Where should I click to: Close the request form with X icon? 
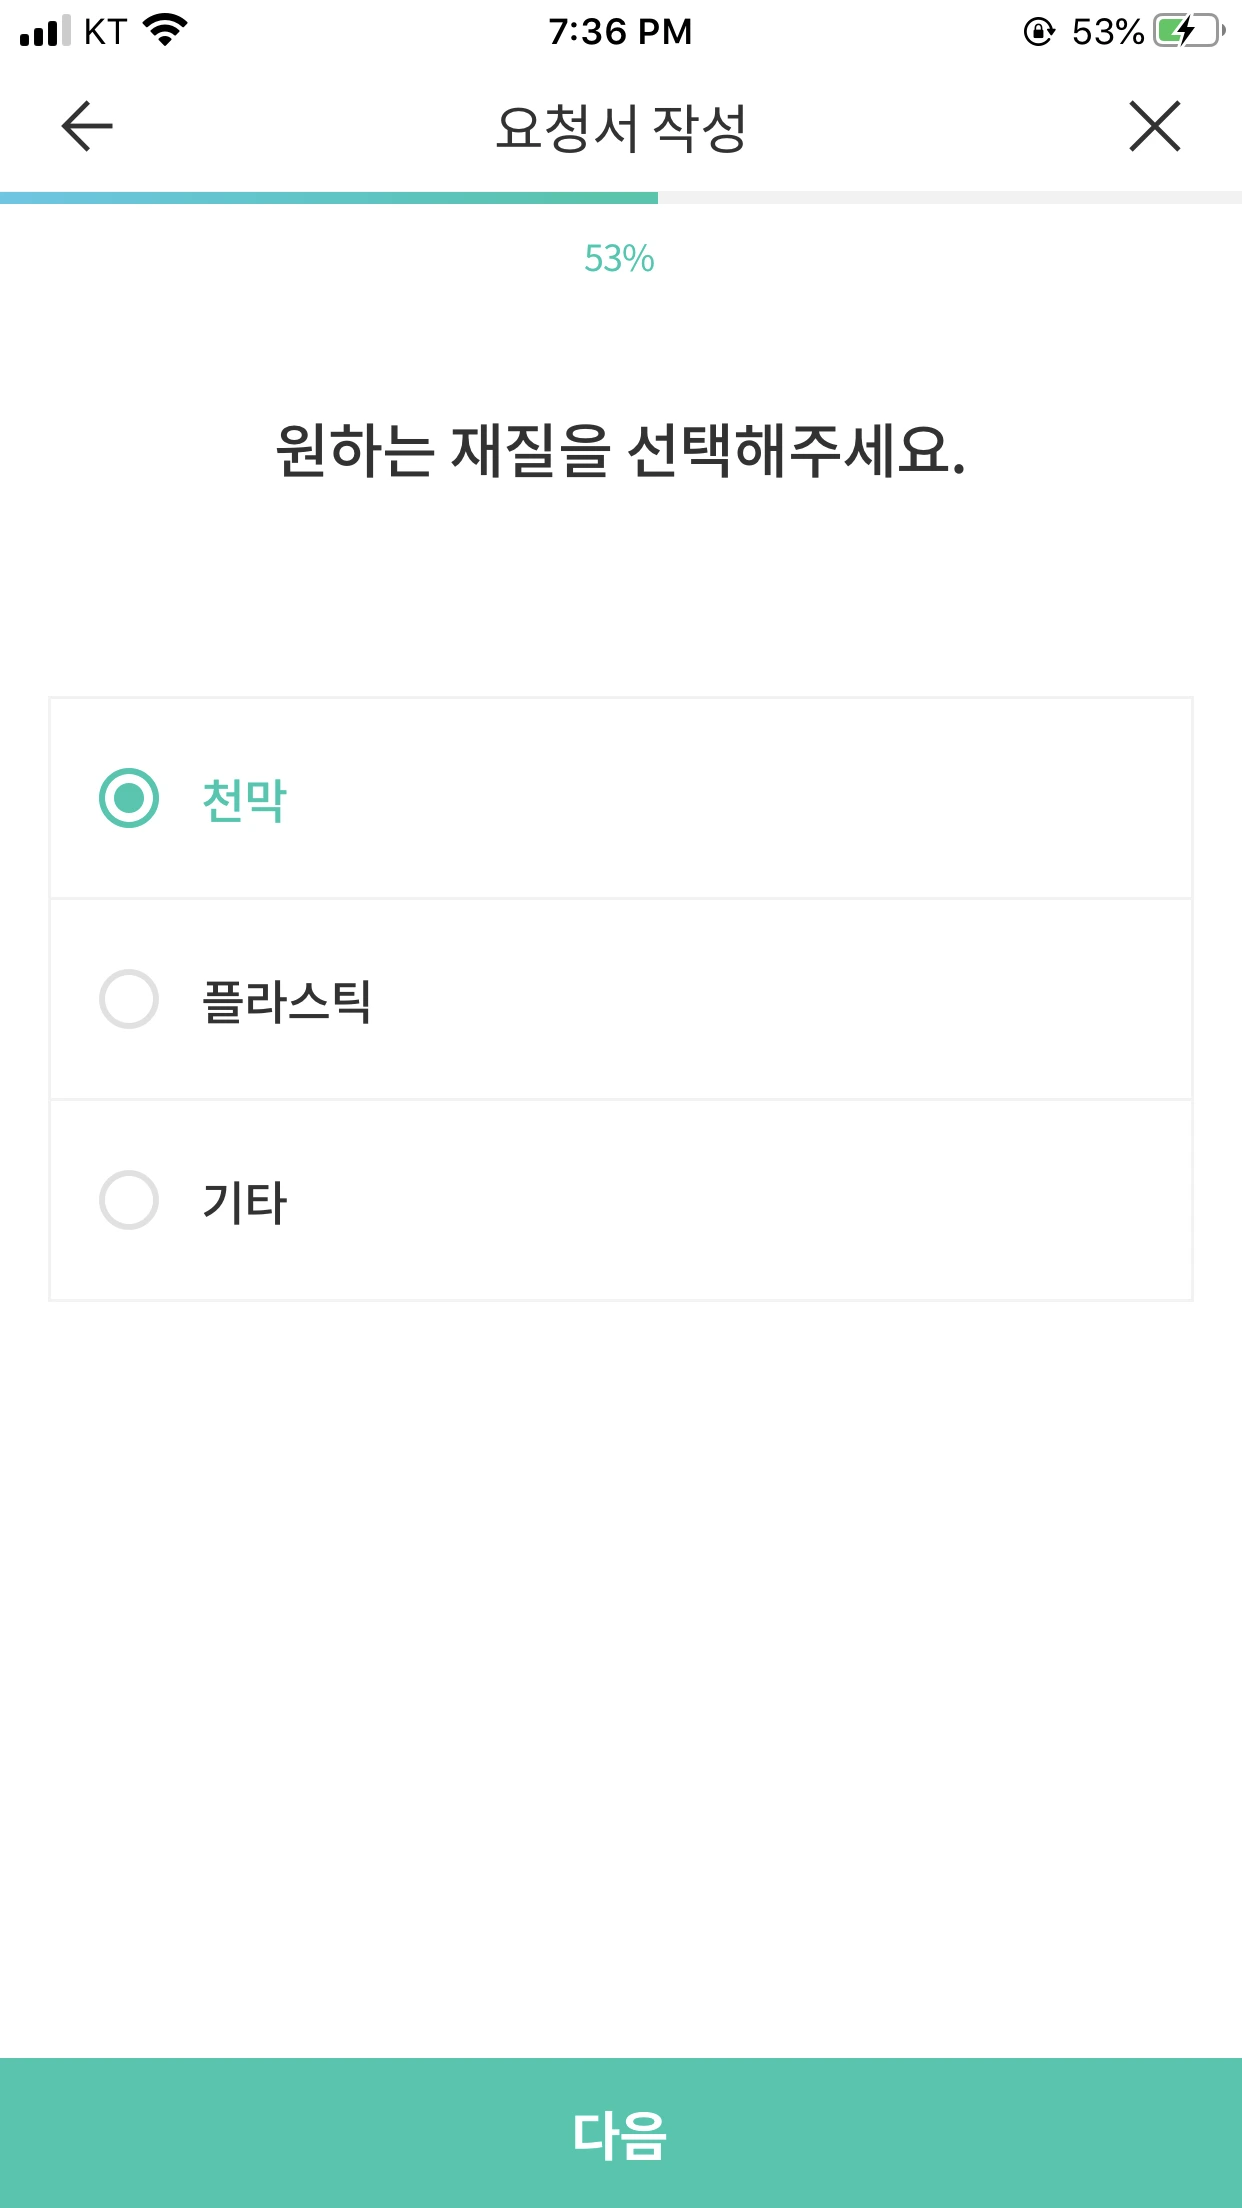(x=1155, y=126)
